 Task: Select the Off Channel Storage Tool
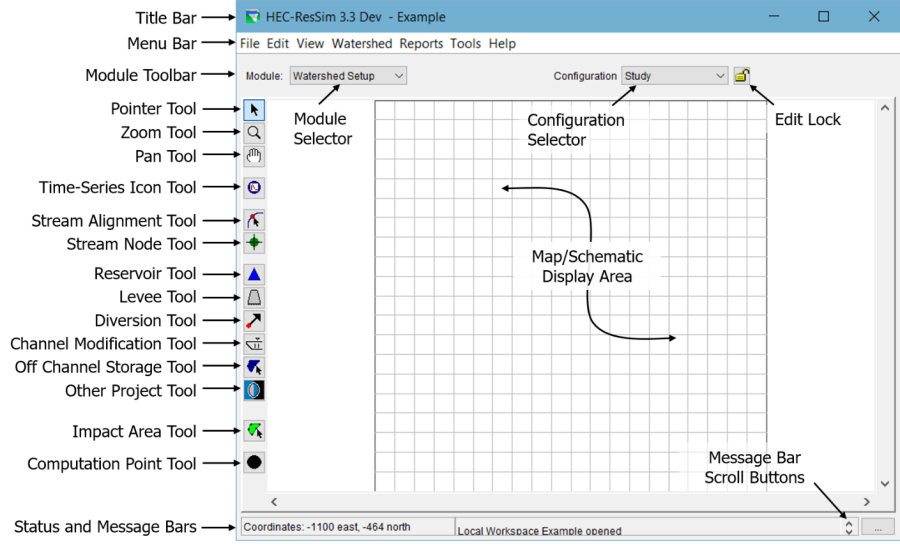(254, 366)
